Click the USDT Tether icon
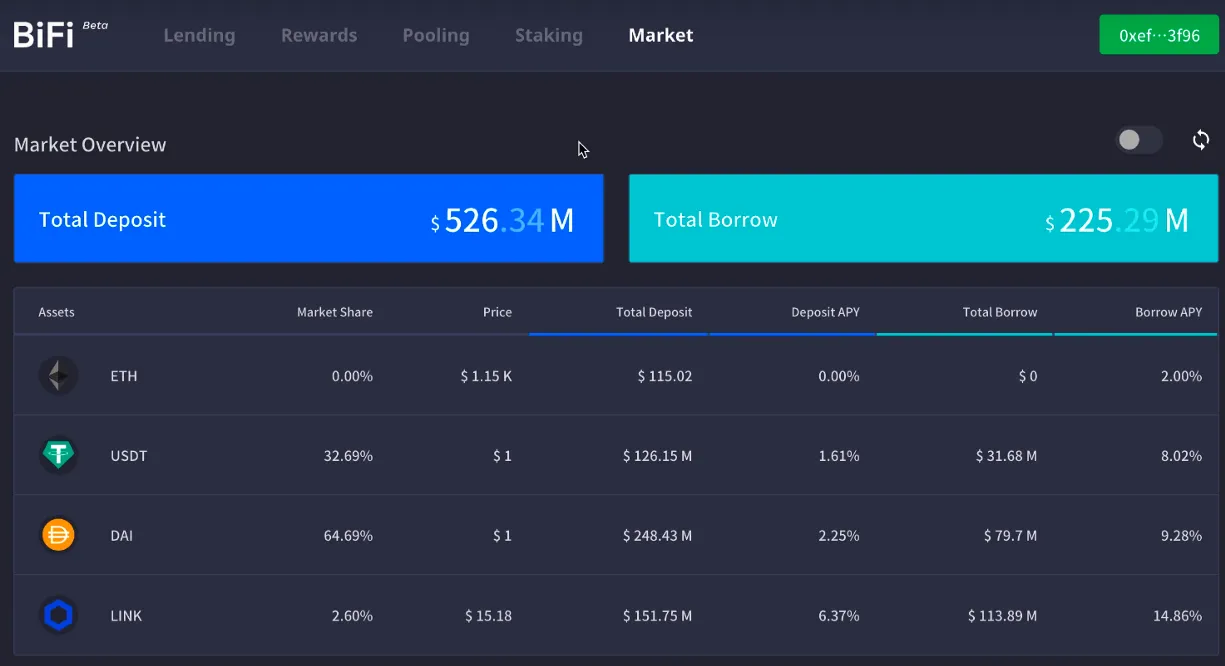The image size is (1225, 666). (58, 455)
